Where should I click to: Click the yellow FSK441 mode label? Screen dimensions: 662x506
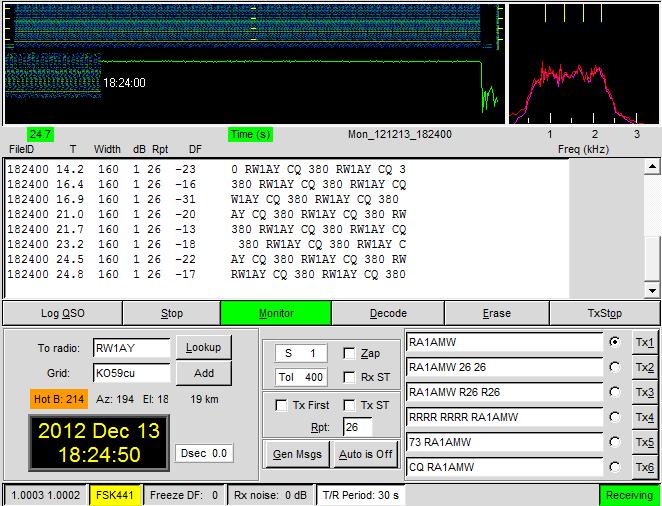(115, 495)
